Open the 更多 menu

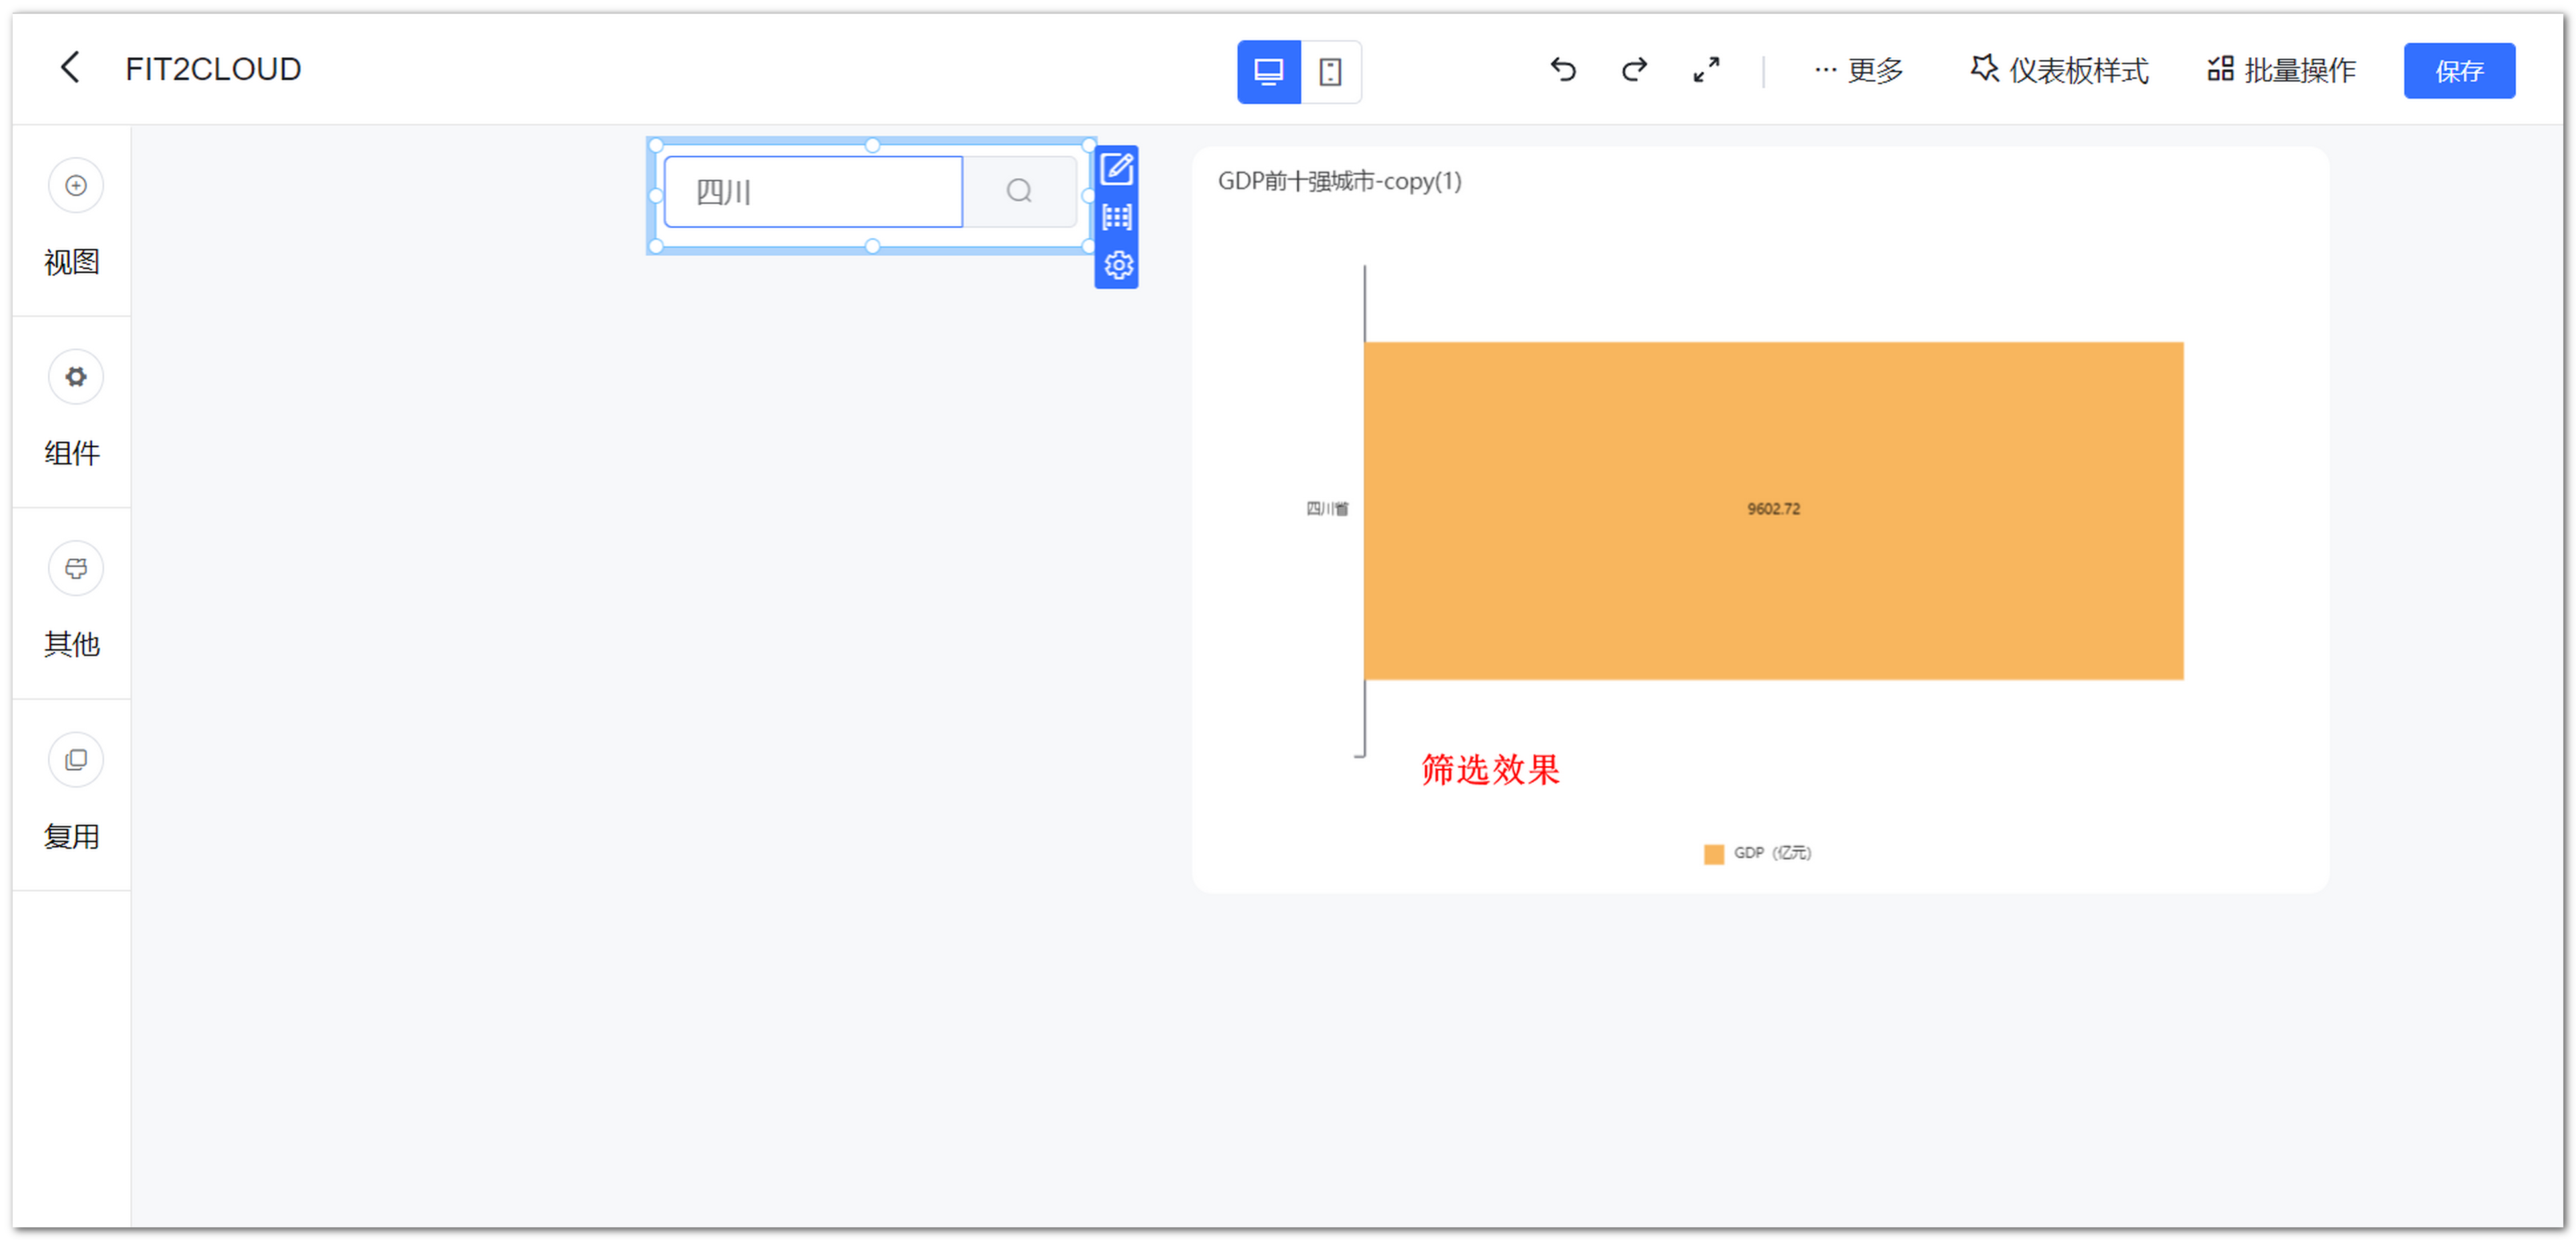click(1858, 70)
